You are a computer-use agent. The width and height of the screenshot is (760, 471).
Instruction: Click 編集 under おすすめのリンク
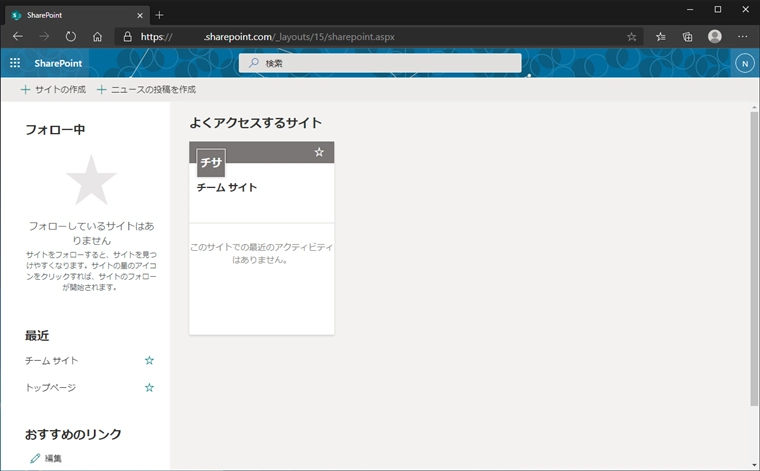(46, 458)
